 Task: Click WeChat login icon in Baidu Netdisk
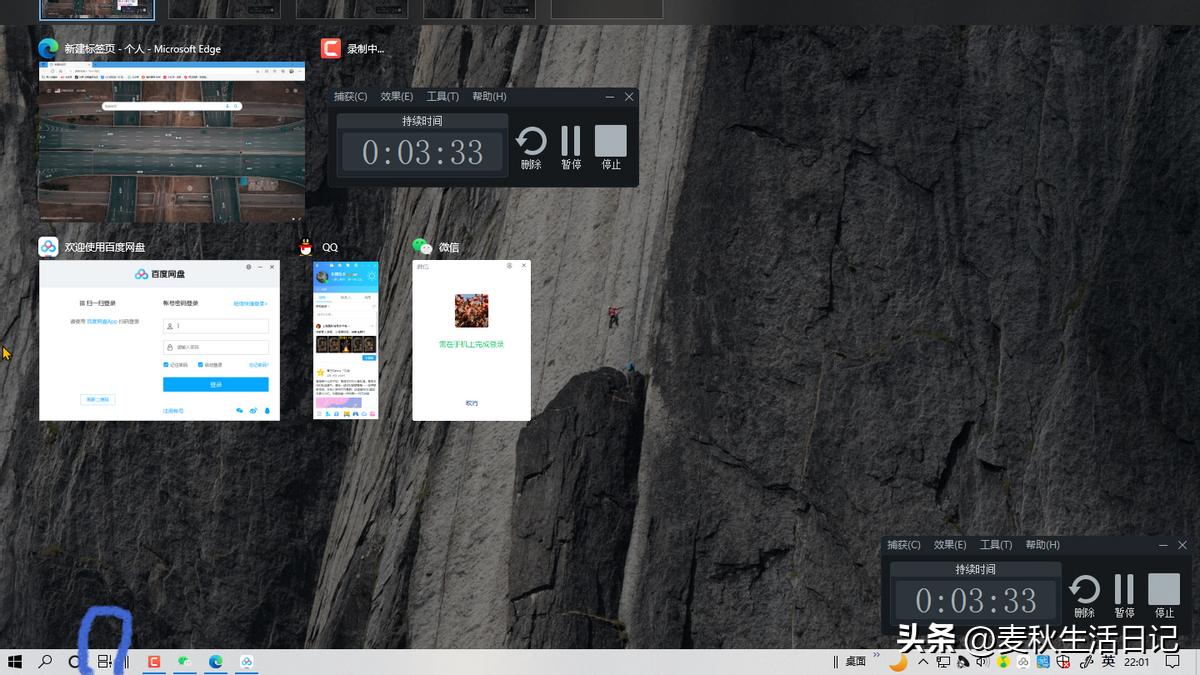pos(239,410)
